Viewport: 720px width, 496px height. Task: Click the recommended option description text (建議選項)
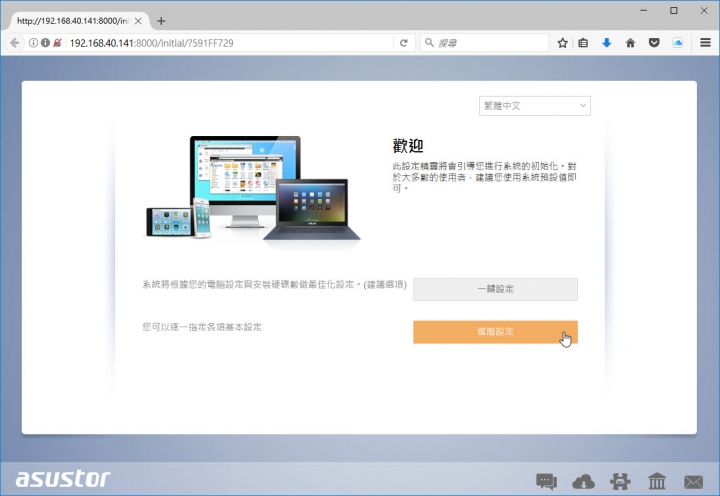(274, 284)
